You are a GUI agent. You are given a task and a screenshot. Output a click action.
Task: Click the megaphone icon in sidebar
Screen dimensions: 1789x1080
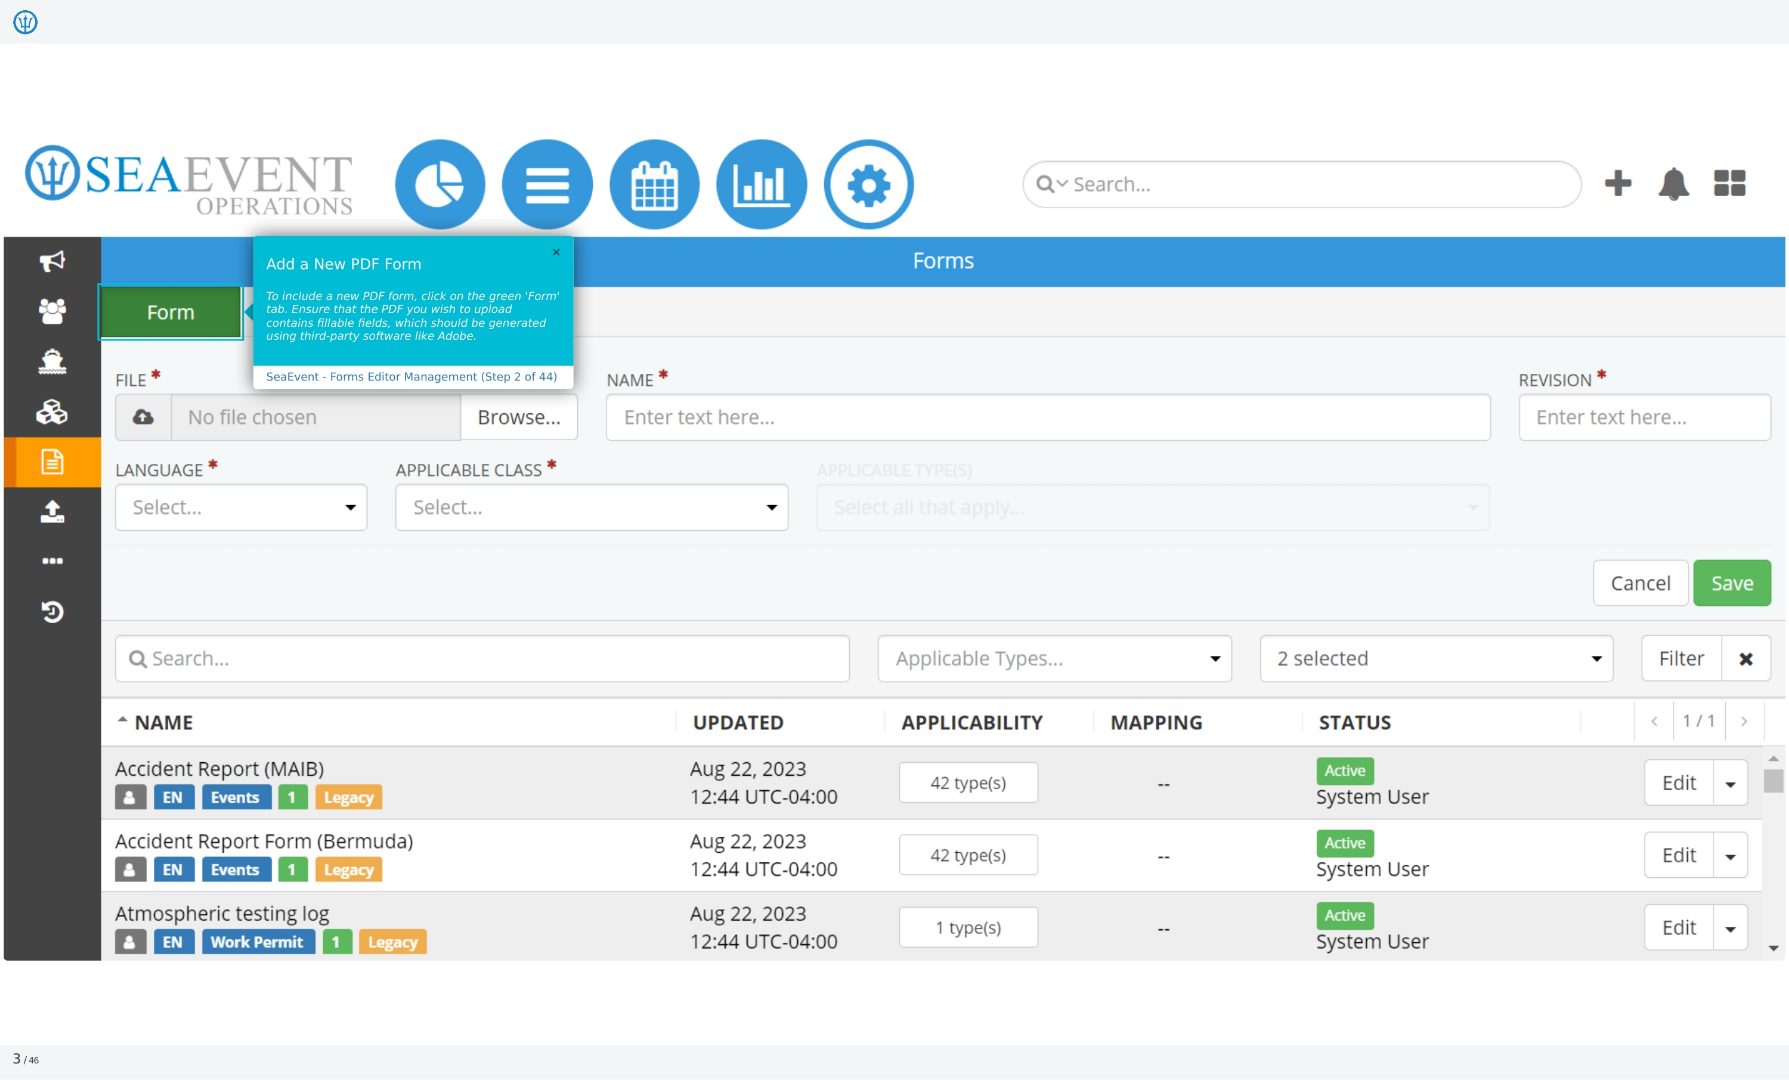(x=52, y=261)
